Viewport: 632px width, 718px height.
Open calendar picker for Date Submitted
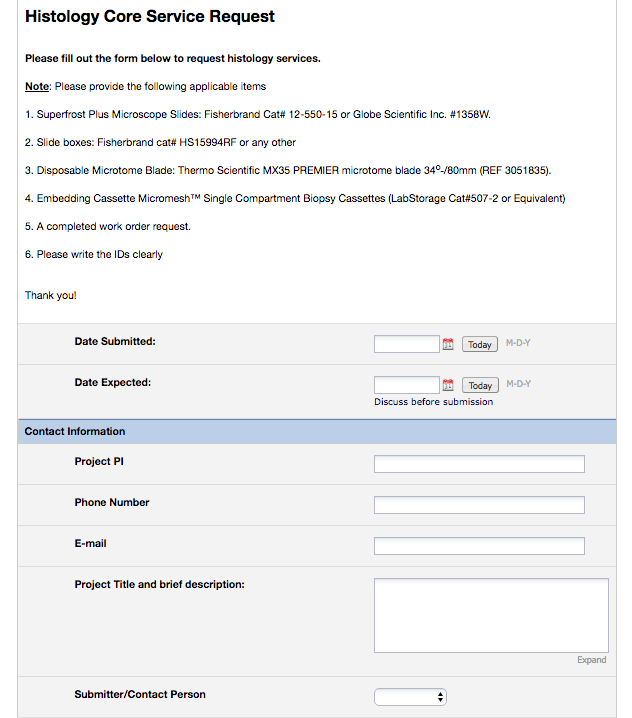tap(448, 344)
